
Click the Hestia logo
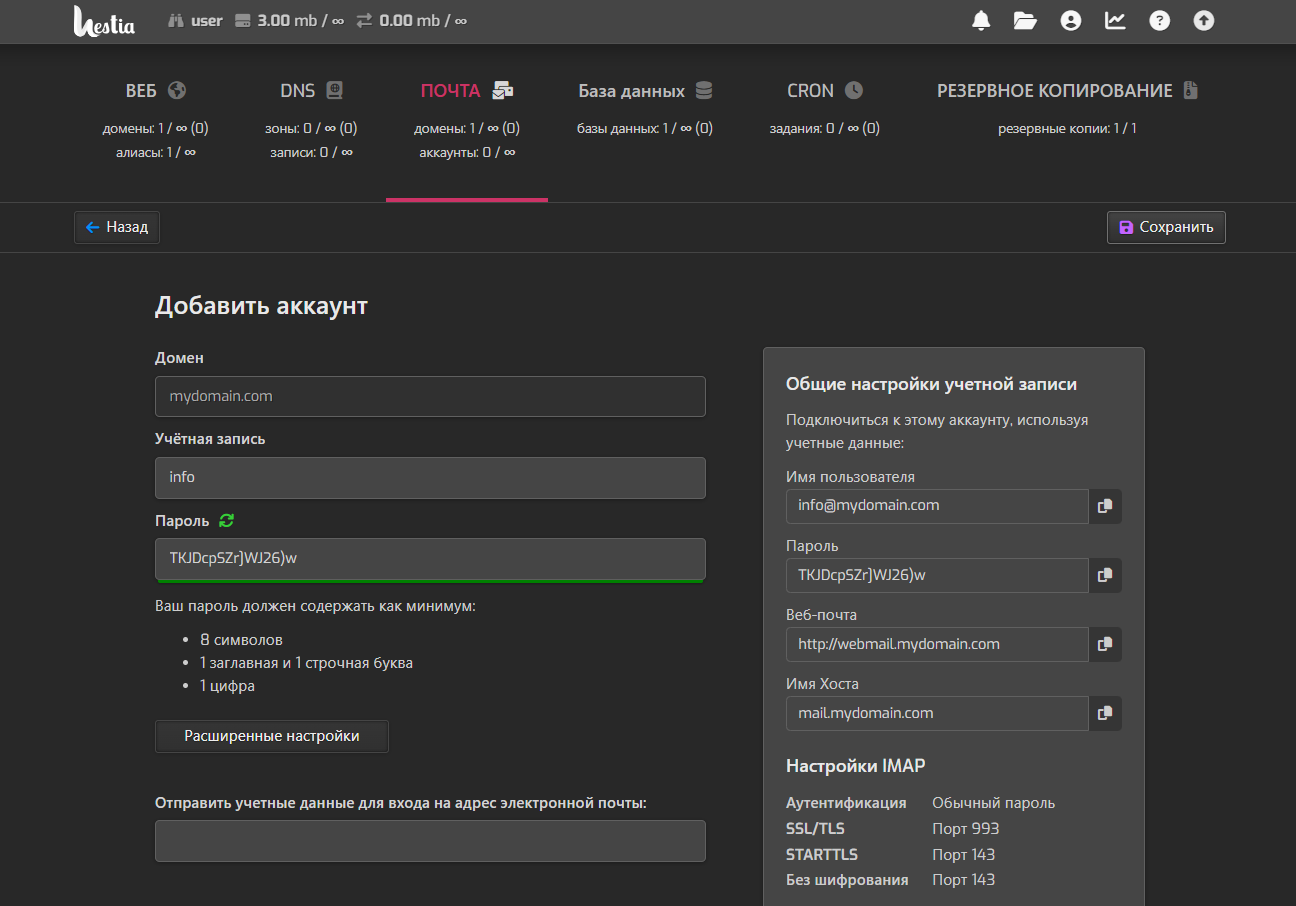(x=104, y=21)
